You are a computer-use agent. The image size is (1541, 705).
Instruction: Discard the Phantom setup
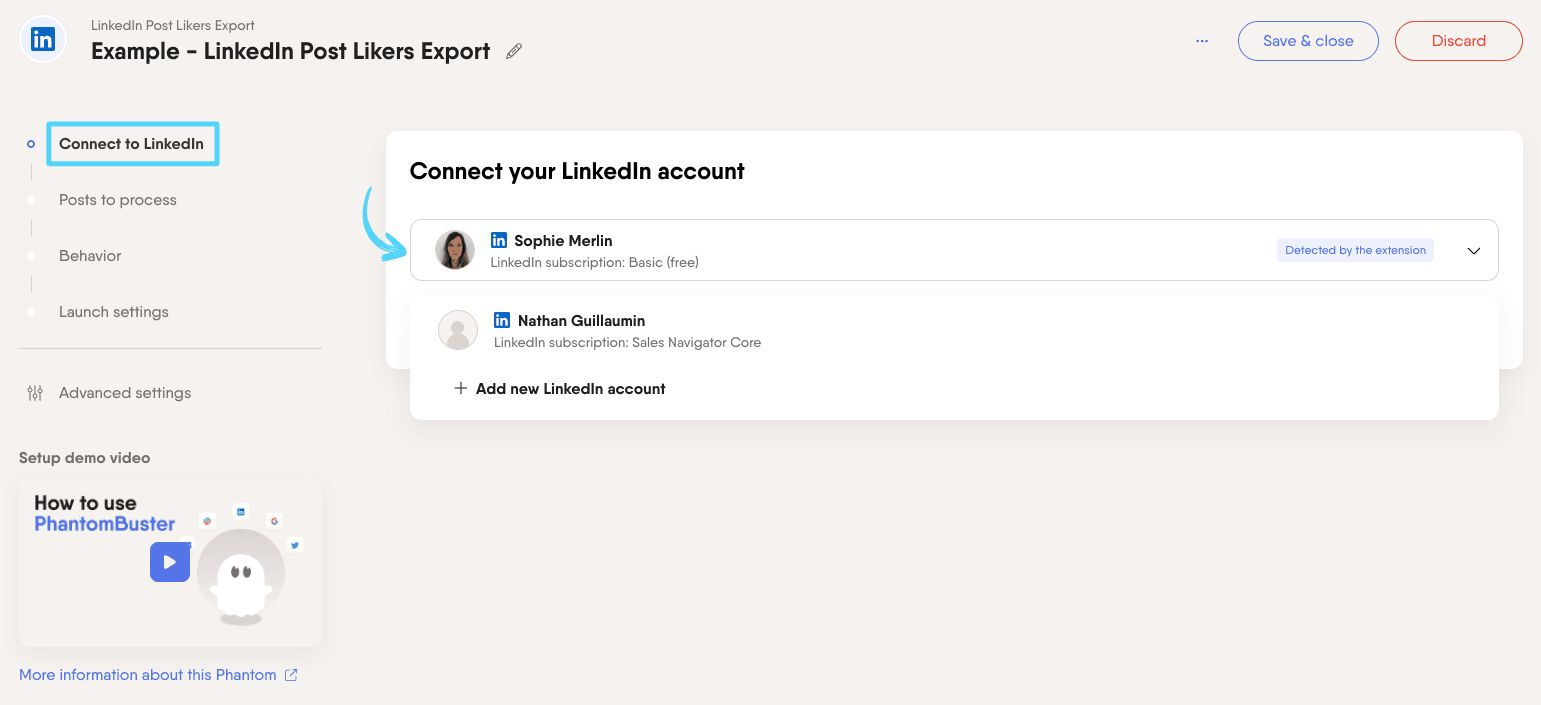tap(1458, 41)
